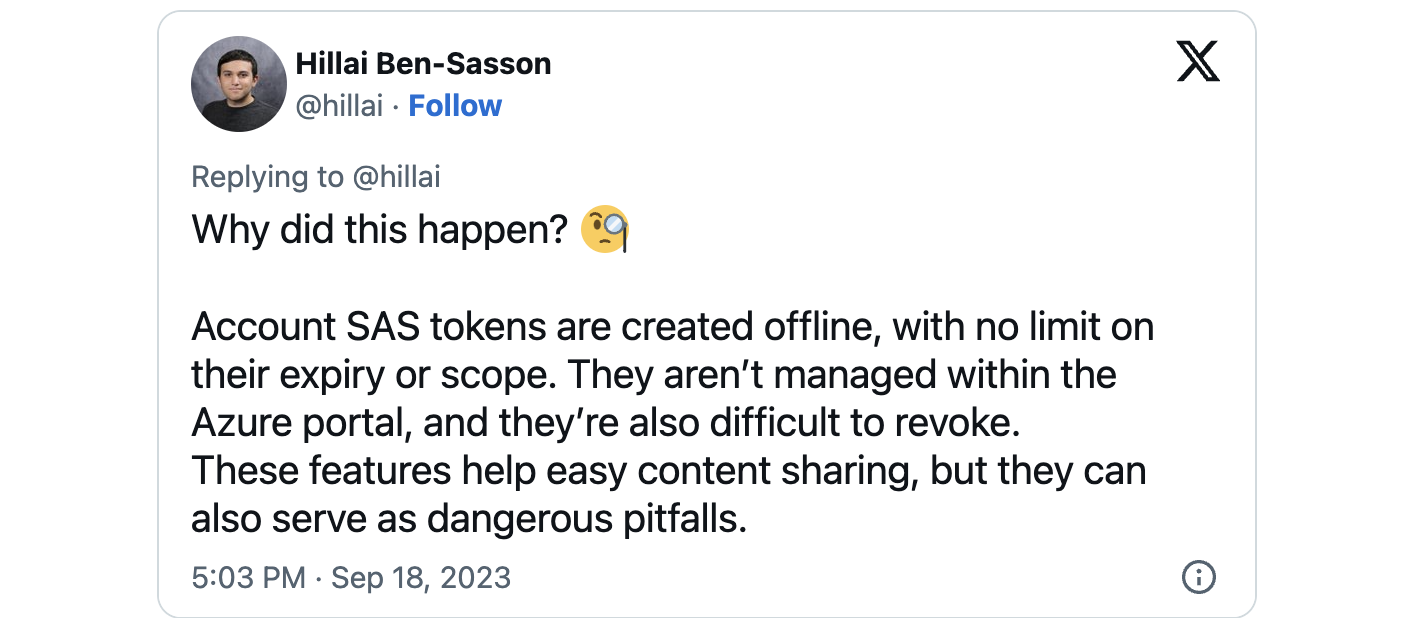This screenshot has height=628, width=1412.
Task: Click the 'Azure portal' sentence line
Action: click(605, 423)
